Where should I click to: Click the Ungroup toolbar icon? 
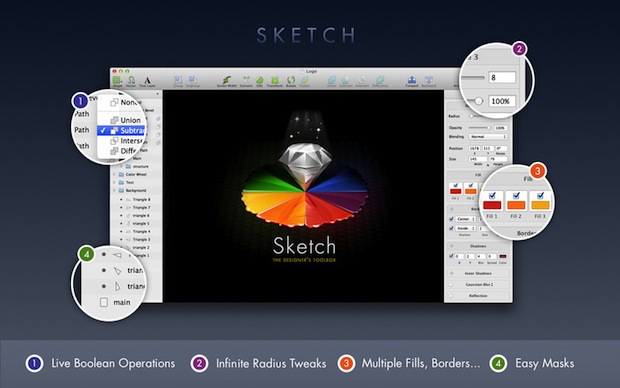(x=193, y=81)
